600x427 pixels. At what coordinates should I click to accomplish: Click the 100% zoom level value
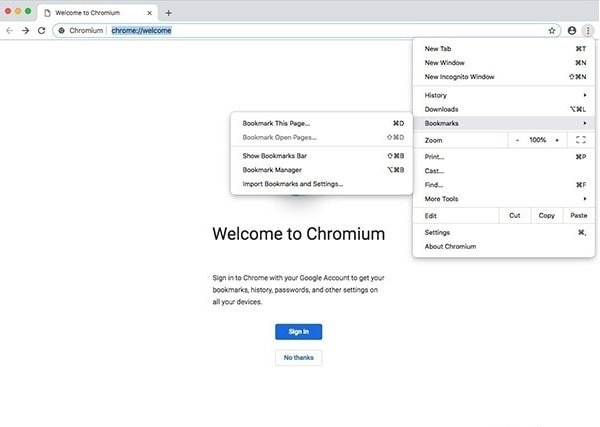537,140
